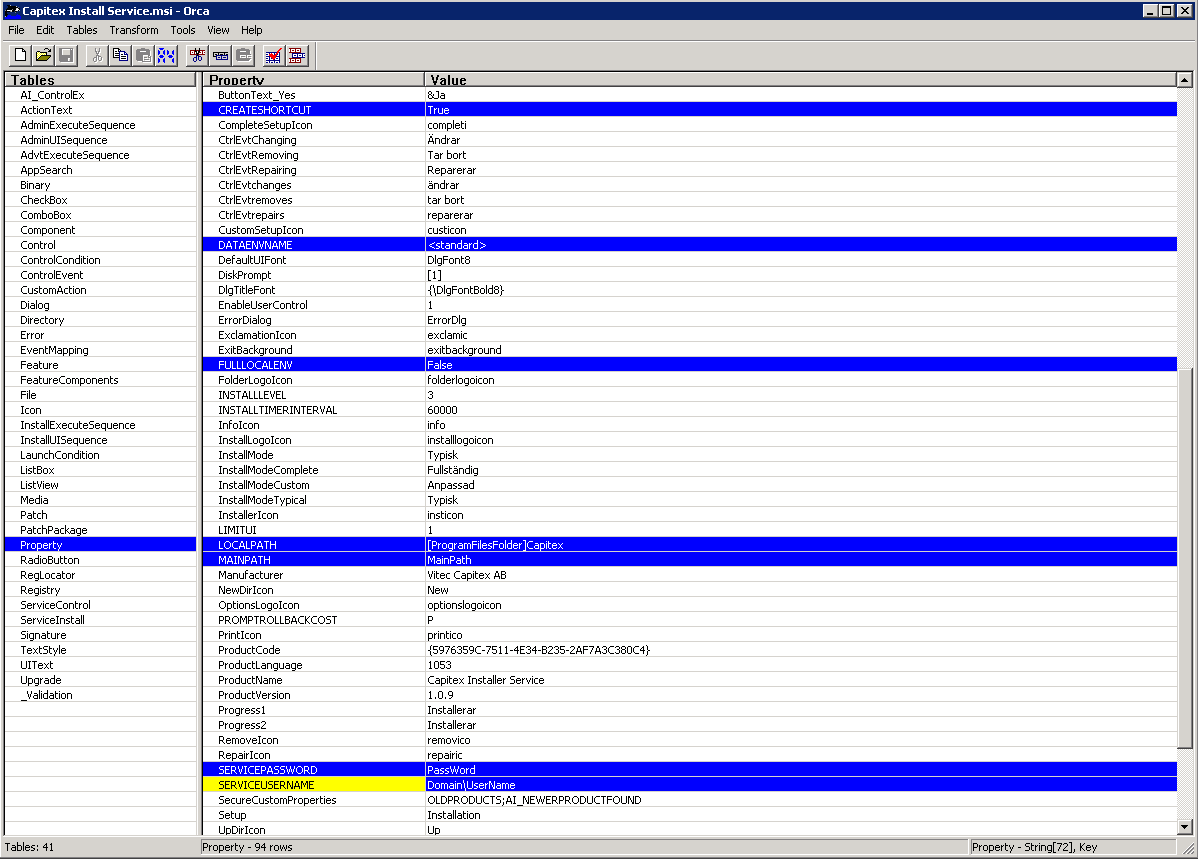1198x859 pixels.
Task: Click the Cut Row icon with scissors
Action: (x=197, y=55)
